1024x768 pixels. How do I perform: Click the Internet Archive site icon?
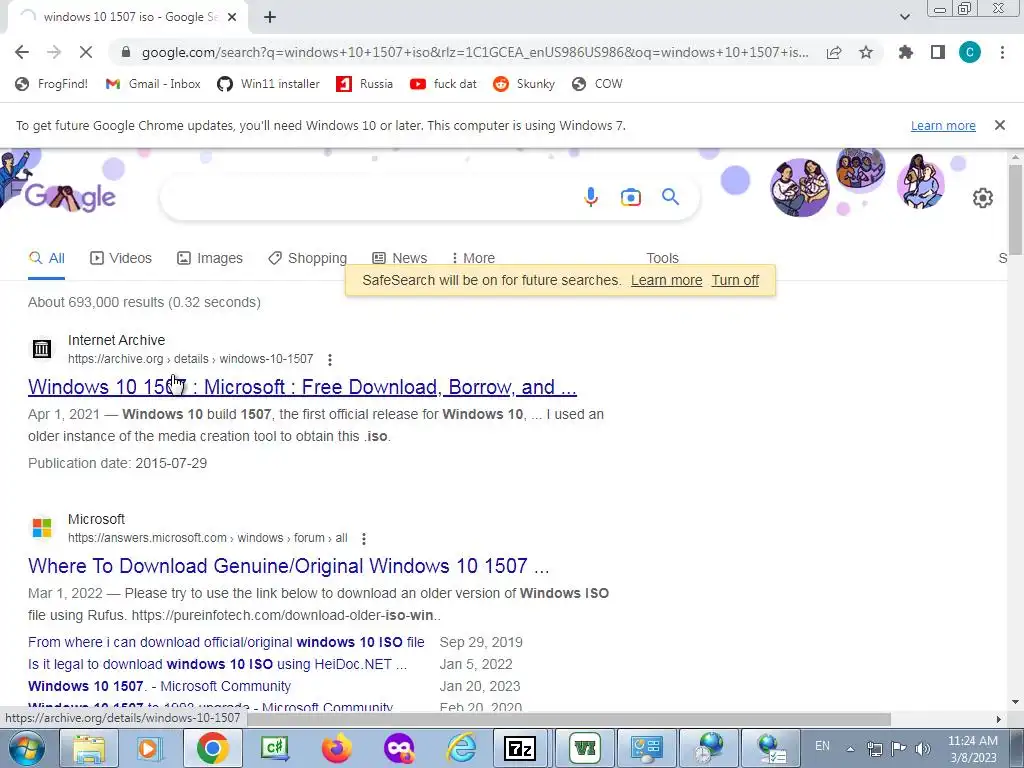(x=42, y=349)
